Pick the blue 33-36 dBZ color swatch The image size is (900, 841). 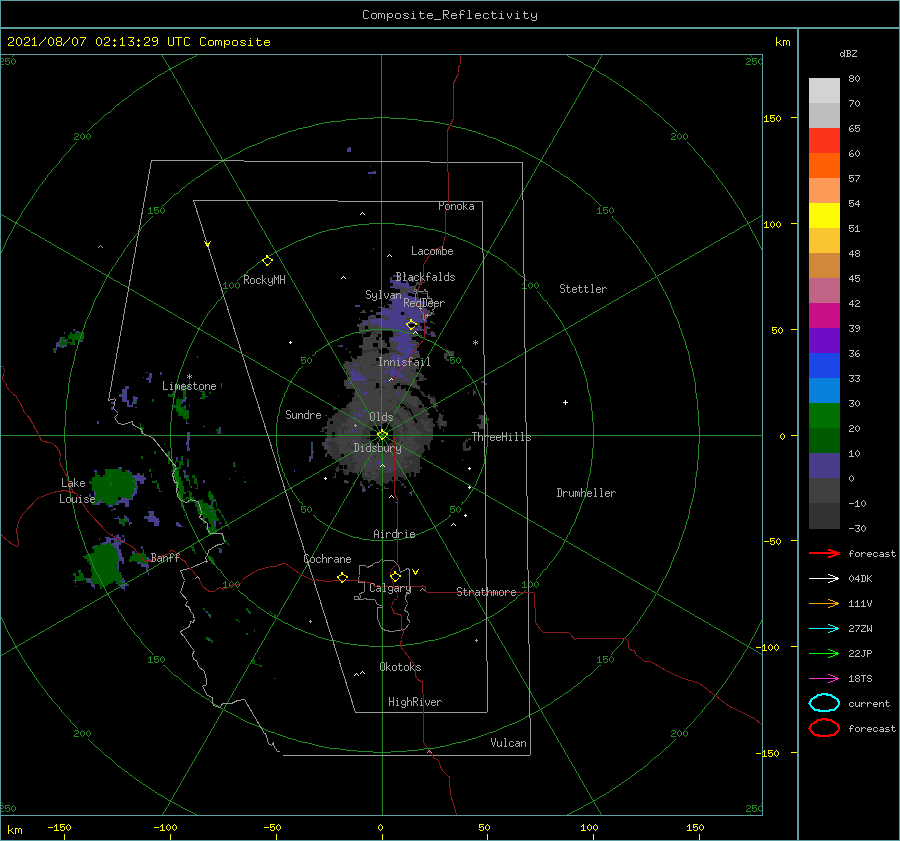pyautogui.click(x=824, y=365)
